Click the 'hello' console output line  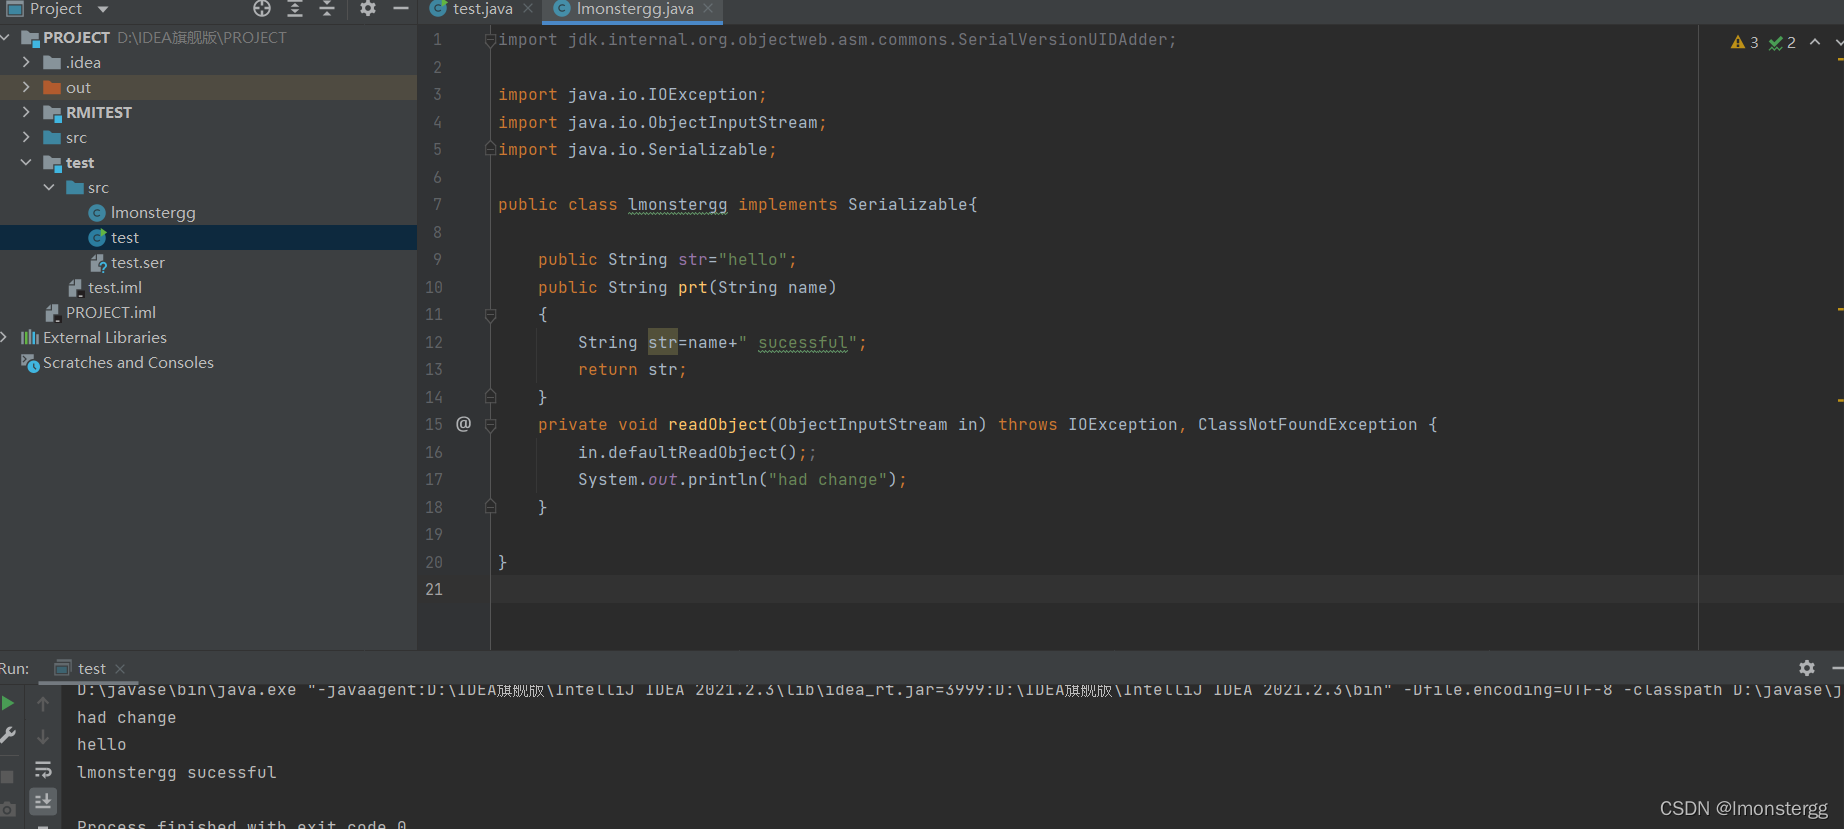click(x=102, y=744)
